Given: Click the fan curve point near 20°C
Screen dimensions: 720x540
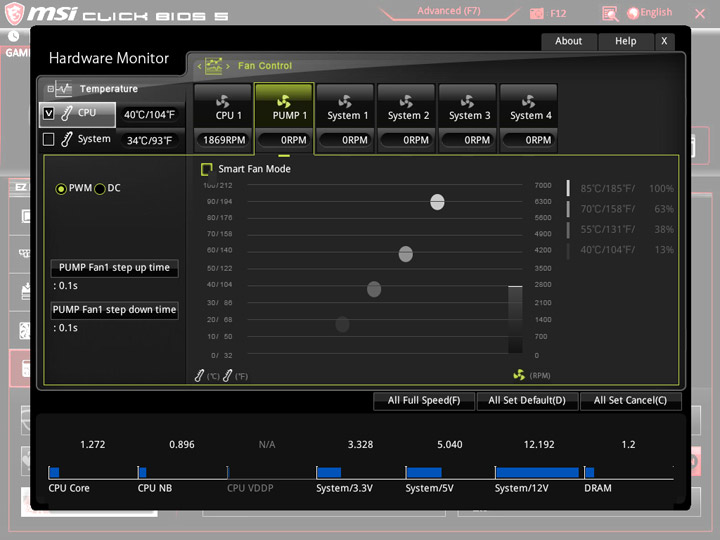Looking at the screenshot, I should tap(342, 324).
